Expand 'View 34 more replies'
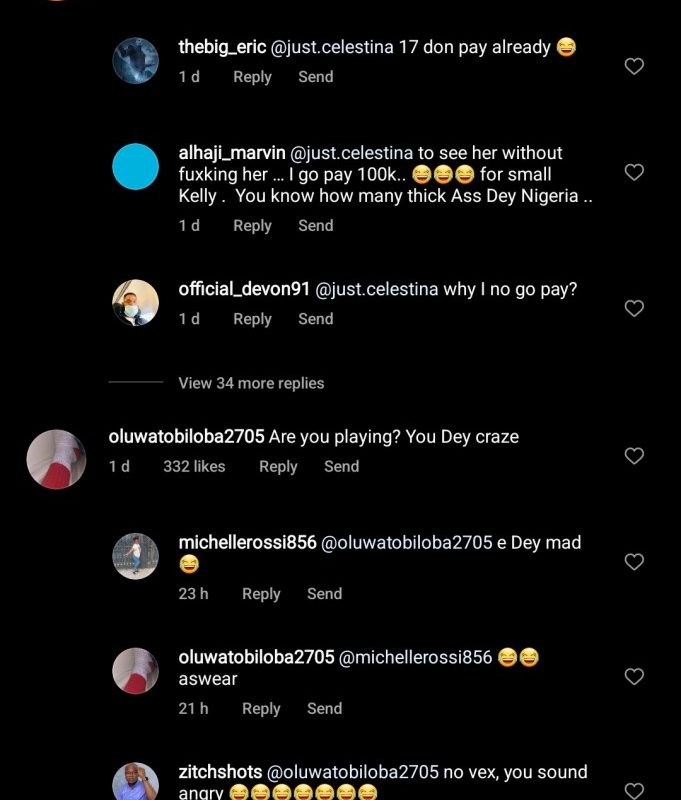Image resolution: width=681 pixels, height=800 pixels. coord(251,383)
